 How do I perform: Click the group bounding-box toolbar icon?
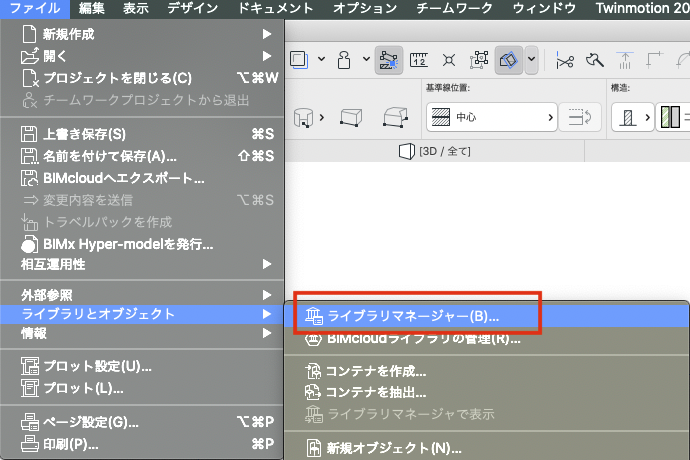click(x=479, y=59)
